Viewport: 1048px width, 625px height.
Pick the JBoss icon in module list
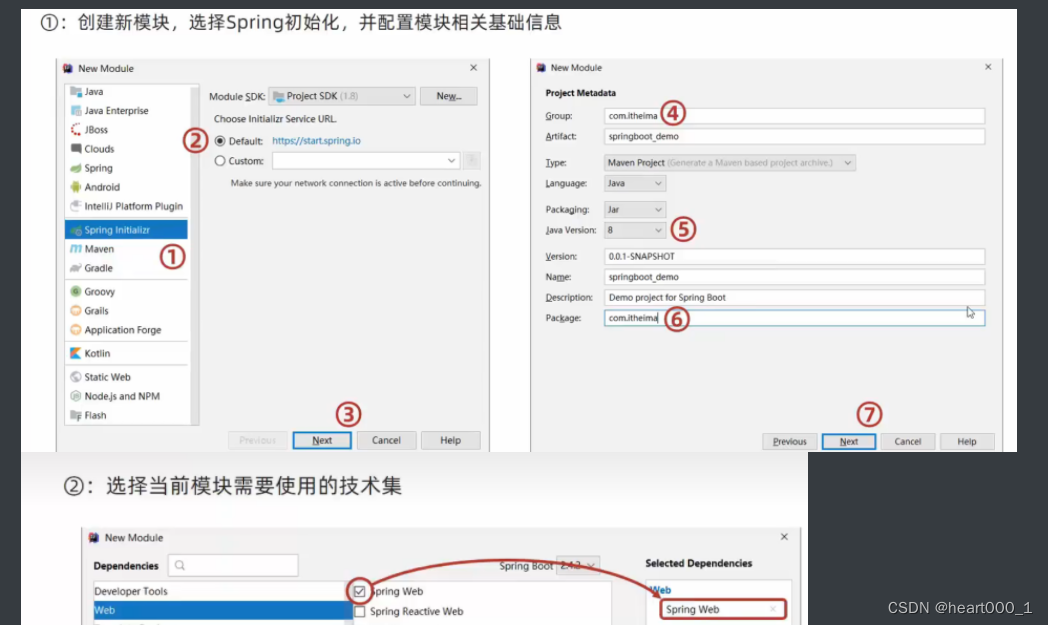[x=76, y=130]
